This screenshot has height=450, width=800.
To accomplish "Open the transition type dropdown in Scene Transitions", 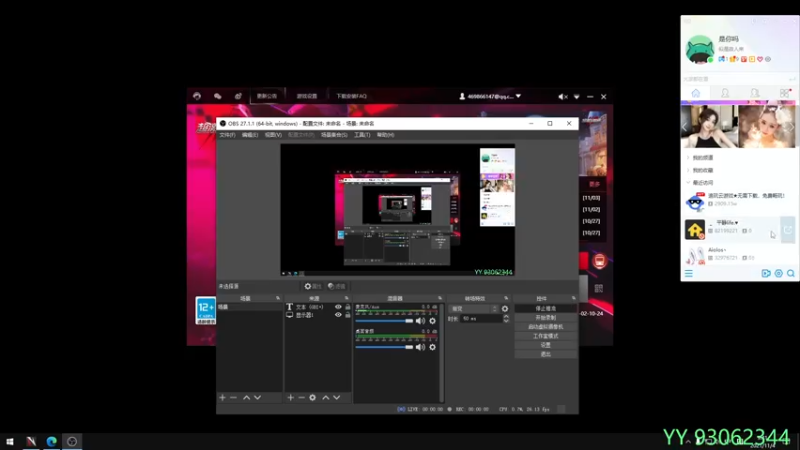I will click(x=473, y=309).
